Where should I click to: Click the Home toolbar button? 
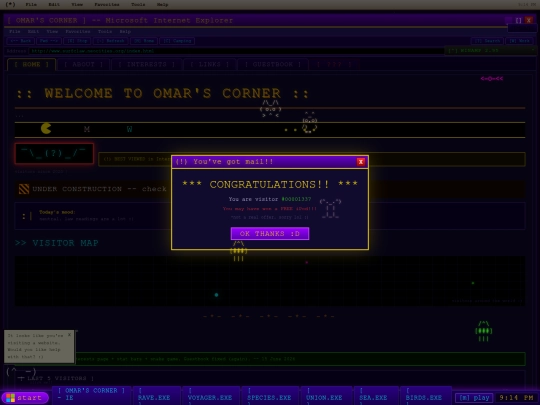144,41
